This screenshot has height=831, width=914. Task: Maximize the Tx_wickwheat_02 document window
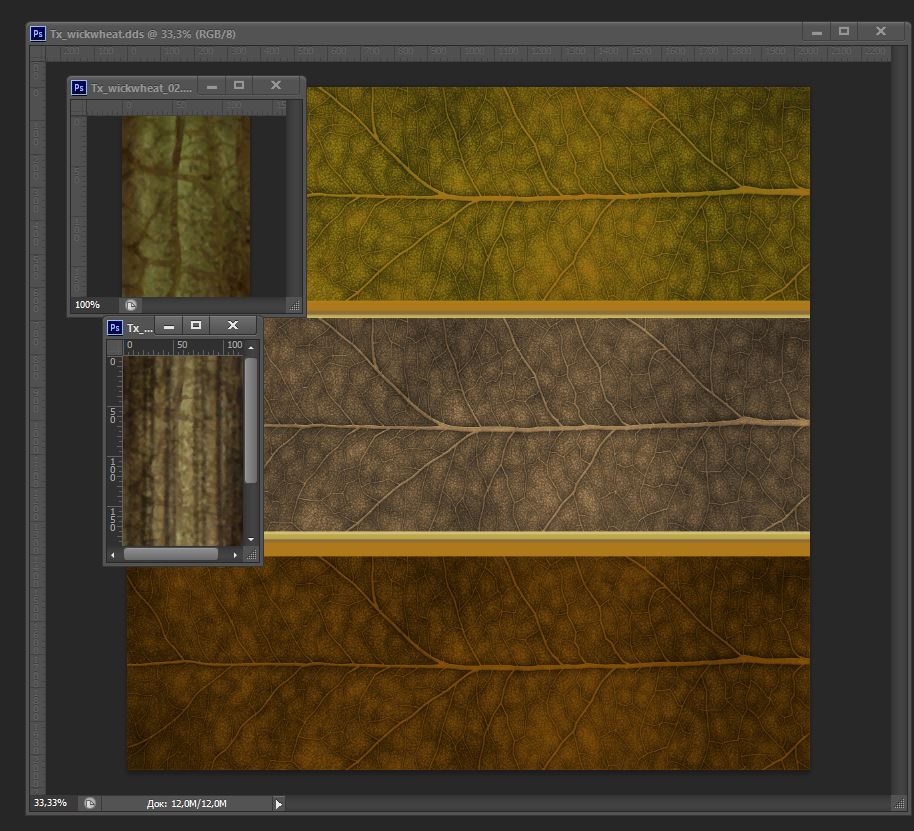(239, 86)
